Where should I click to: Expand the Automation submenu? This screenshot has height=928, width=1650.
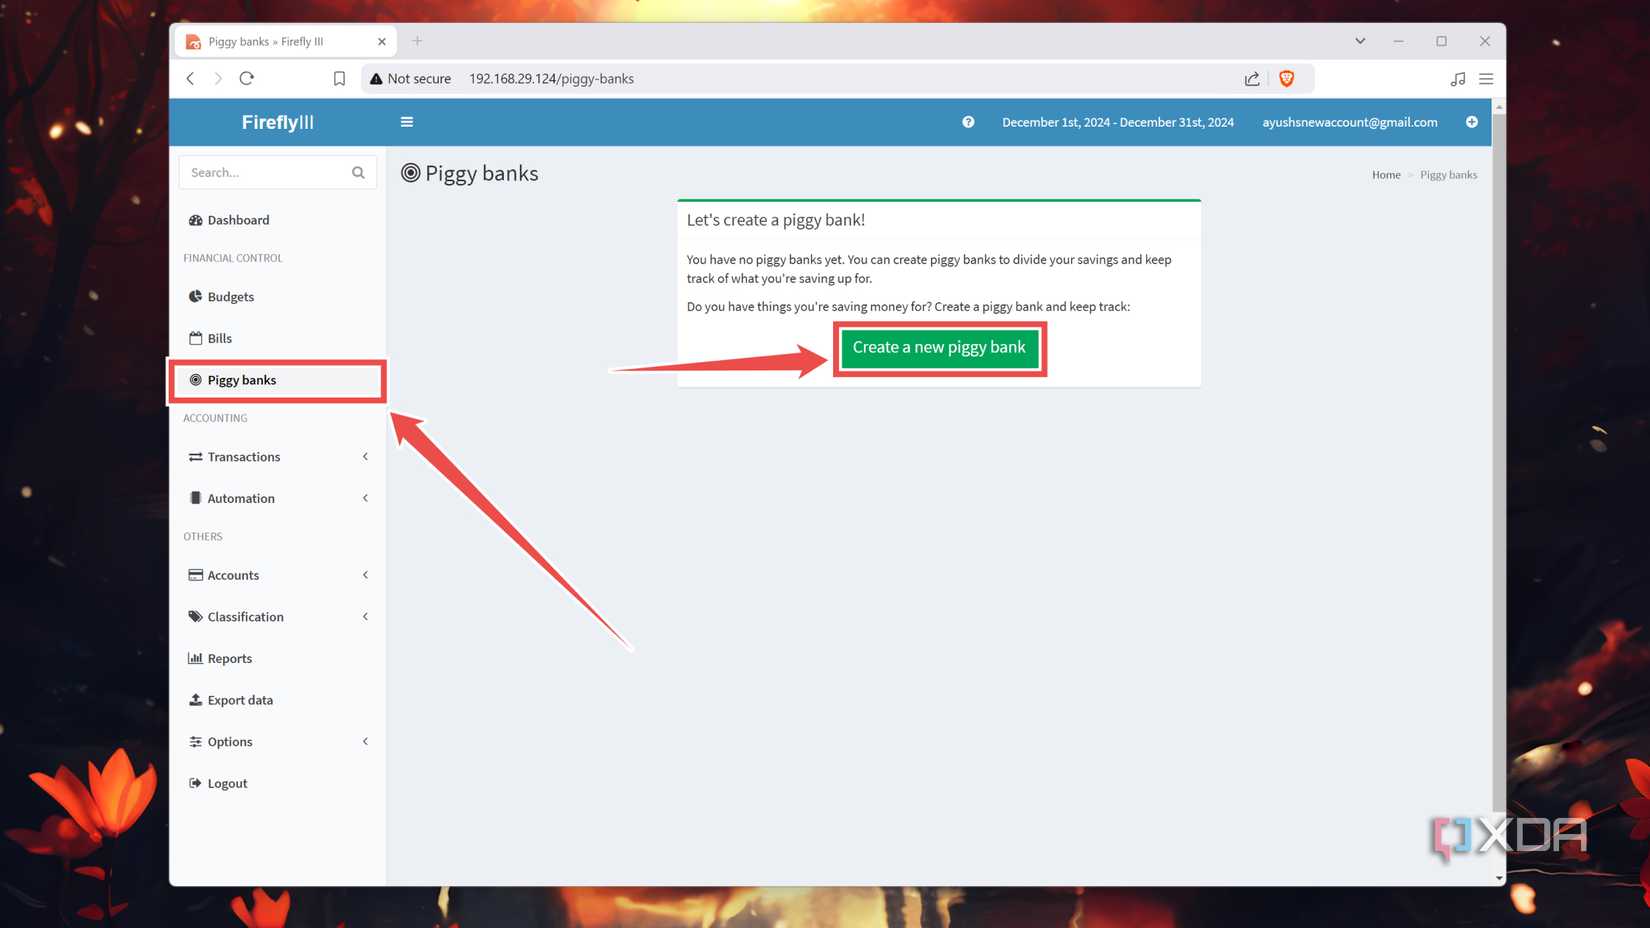tap(277, 498)
